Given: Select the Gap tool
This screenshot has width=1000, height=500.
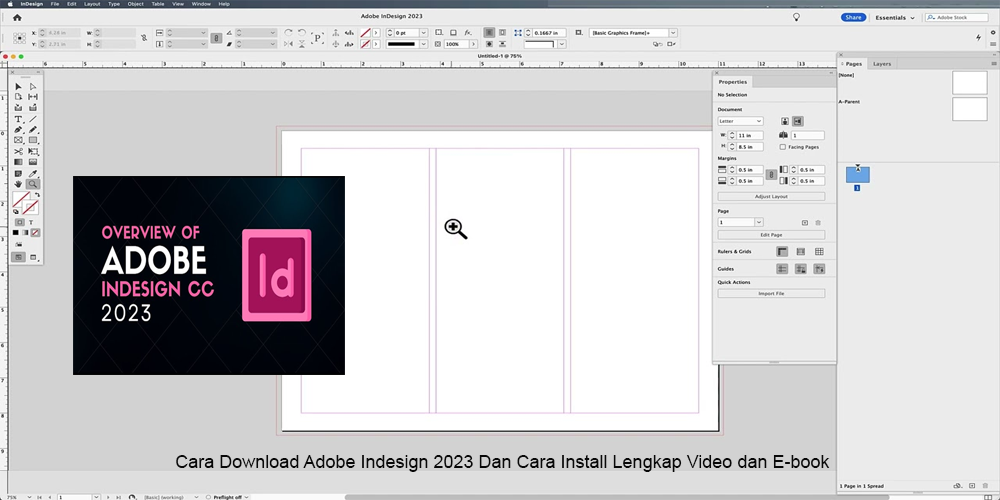Looking at the screenshot, I should pos(33,97).
